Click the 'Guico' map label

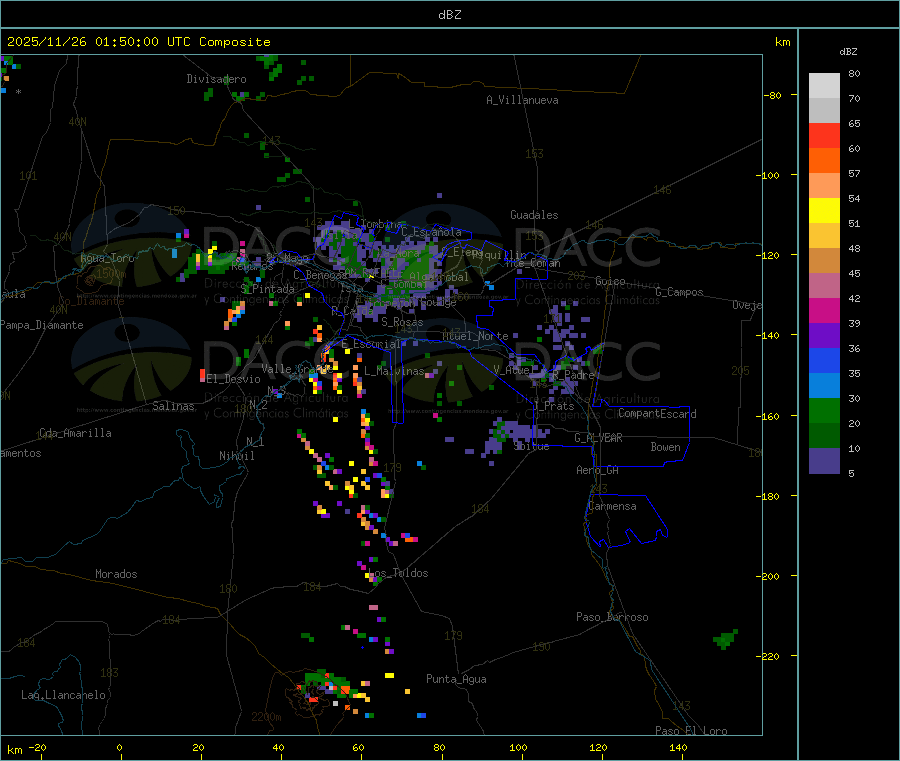pyautogui.click(x=610, y=281)
